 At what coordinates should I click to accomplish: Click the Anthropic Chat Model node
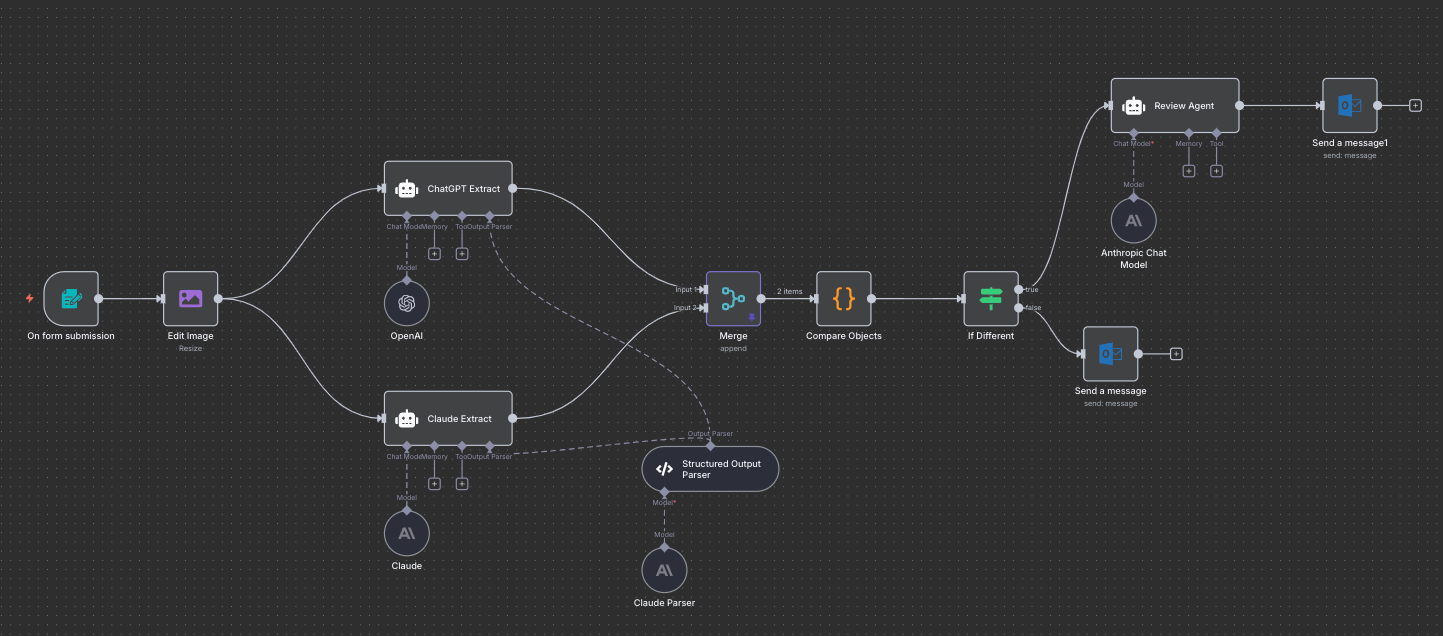[1133, 220]
